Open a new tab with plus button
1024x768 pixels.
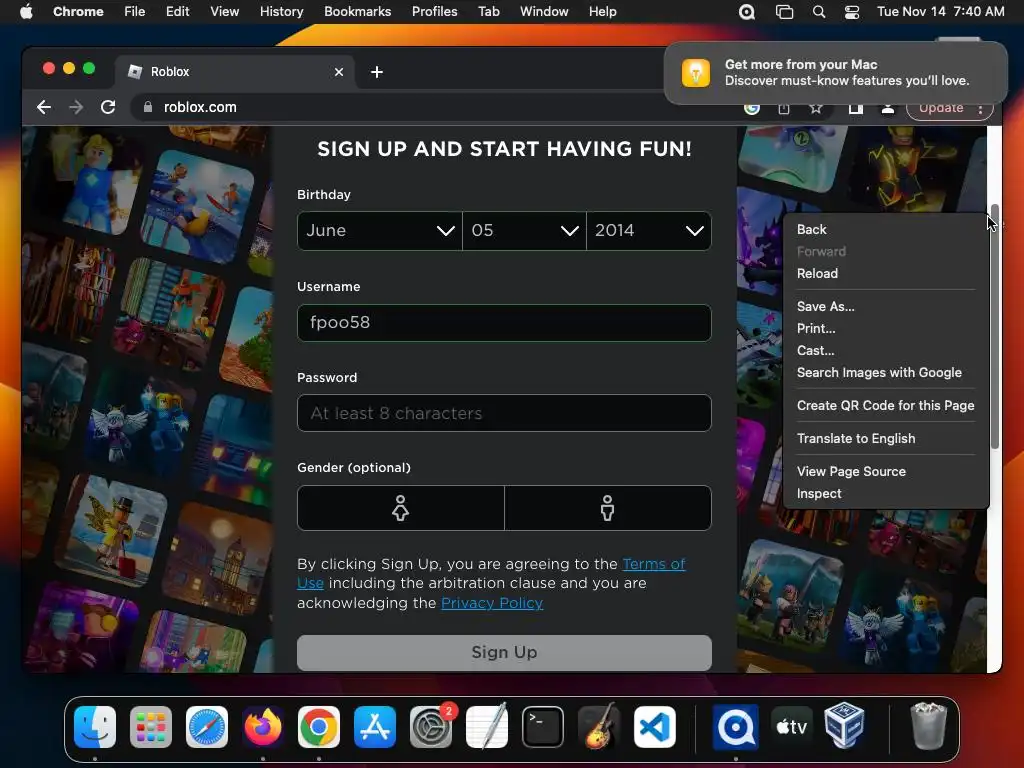pos(377,72)
